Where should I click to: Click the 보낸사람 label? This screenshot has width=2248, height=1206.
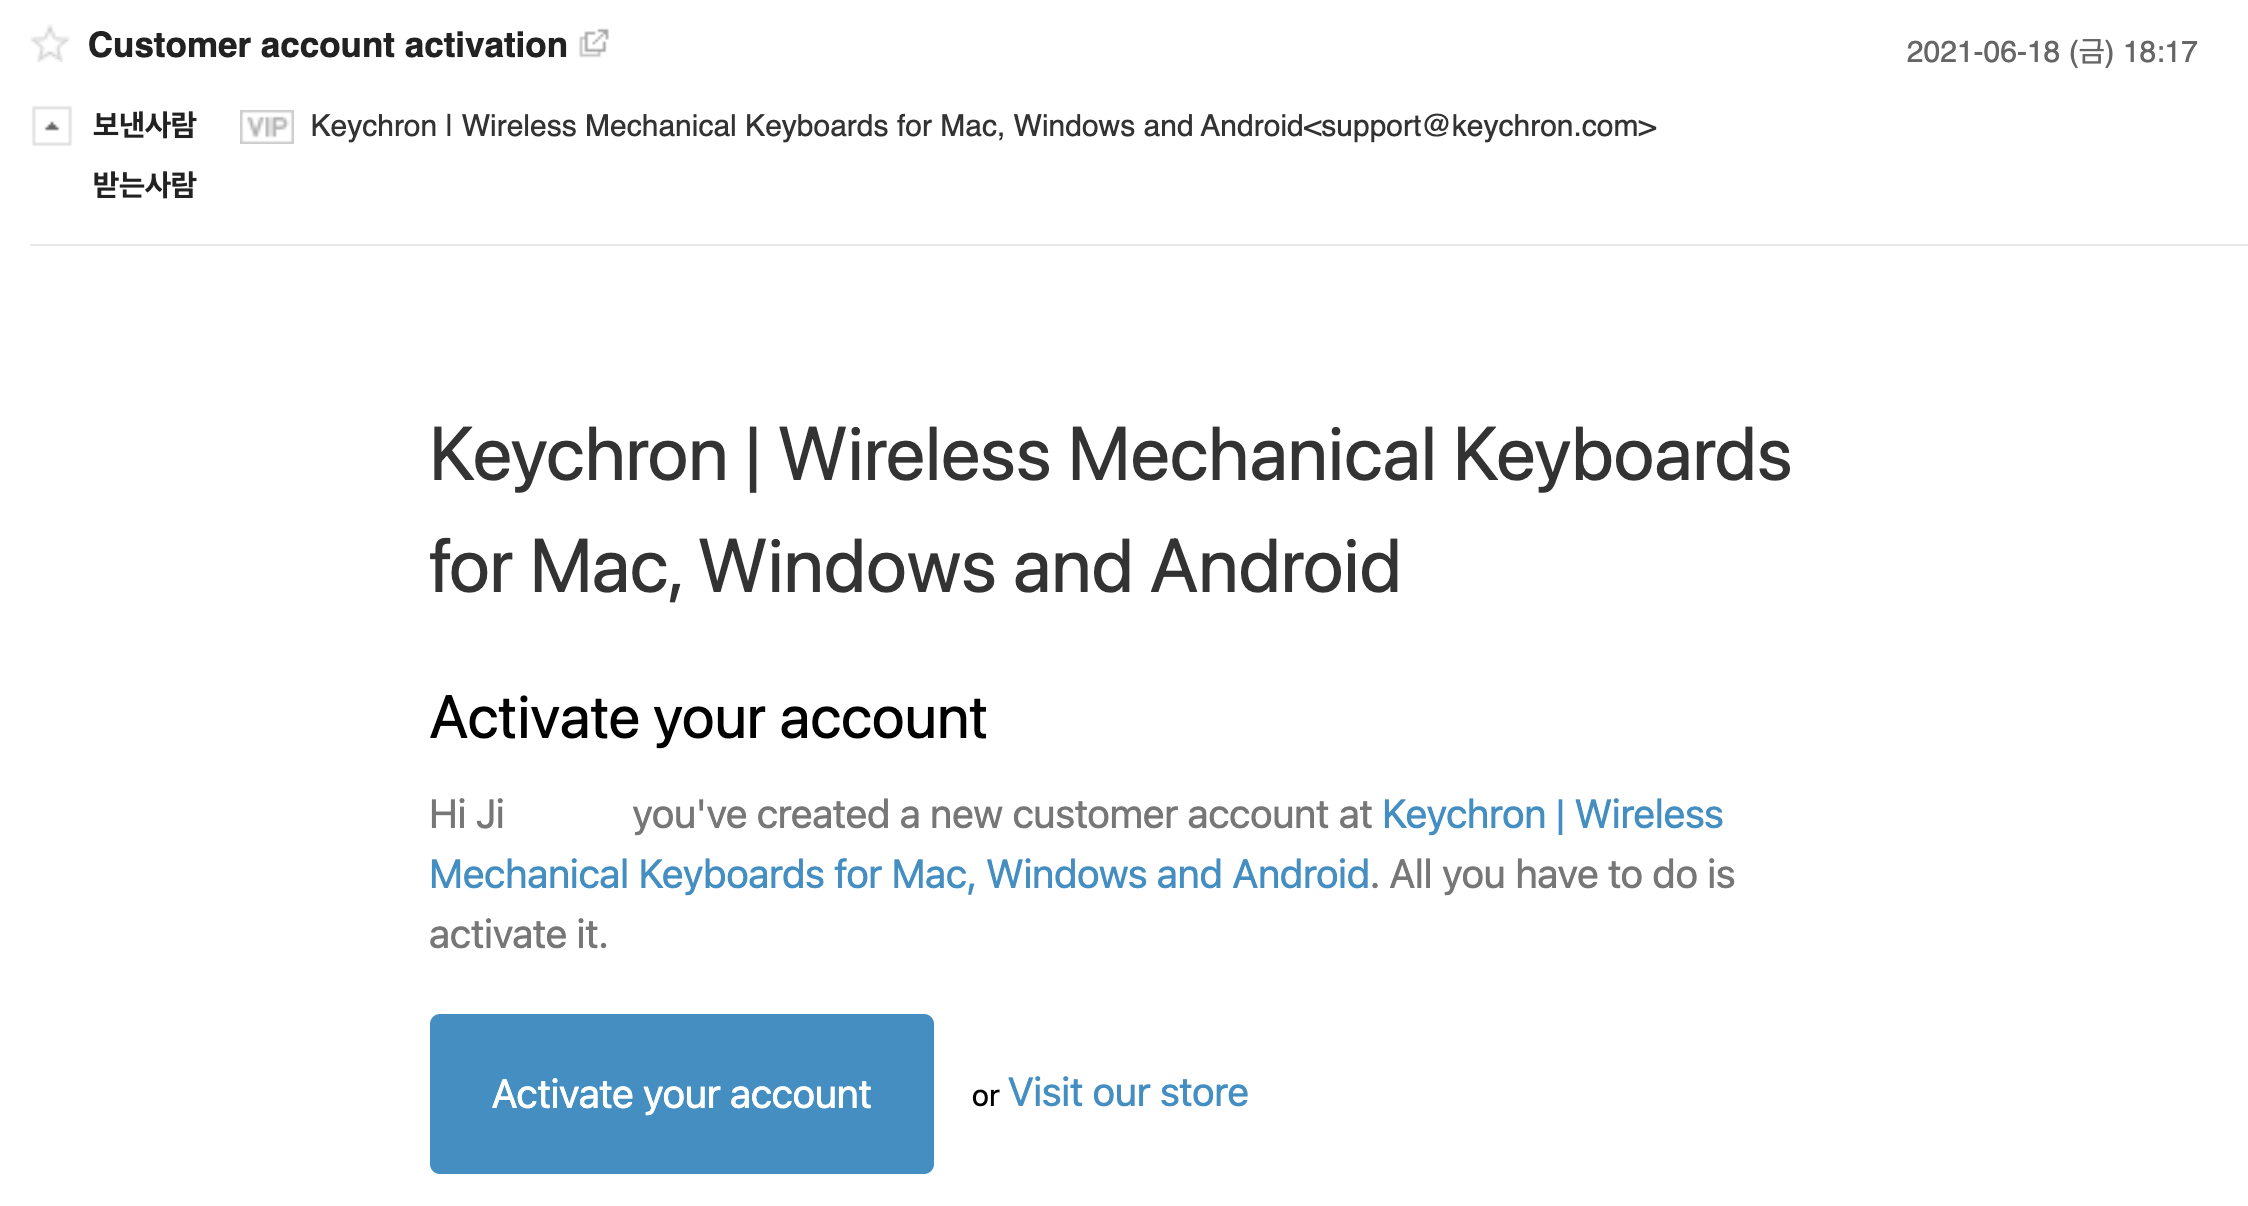pyautogui.click(x=144, y=125)
